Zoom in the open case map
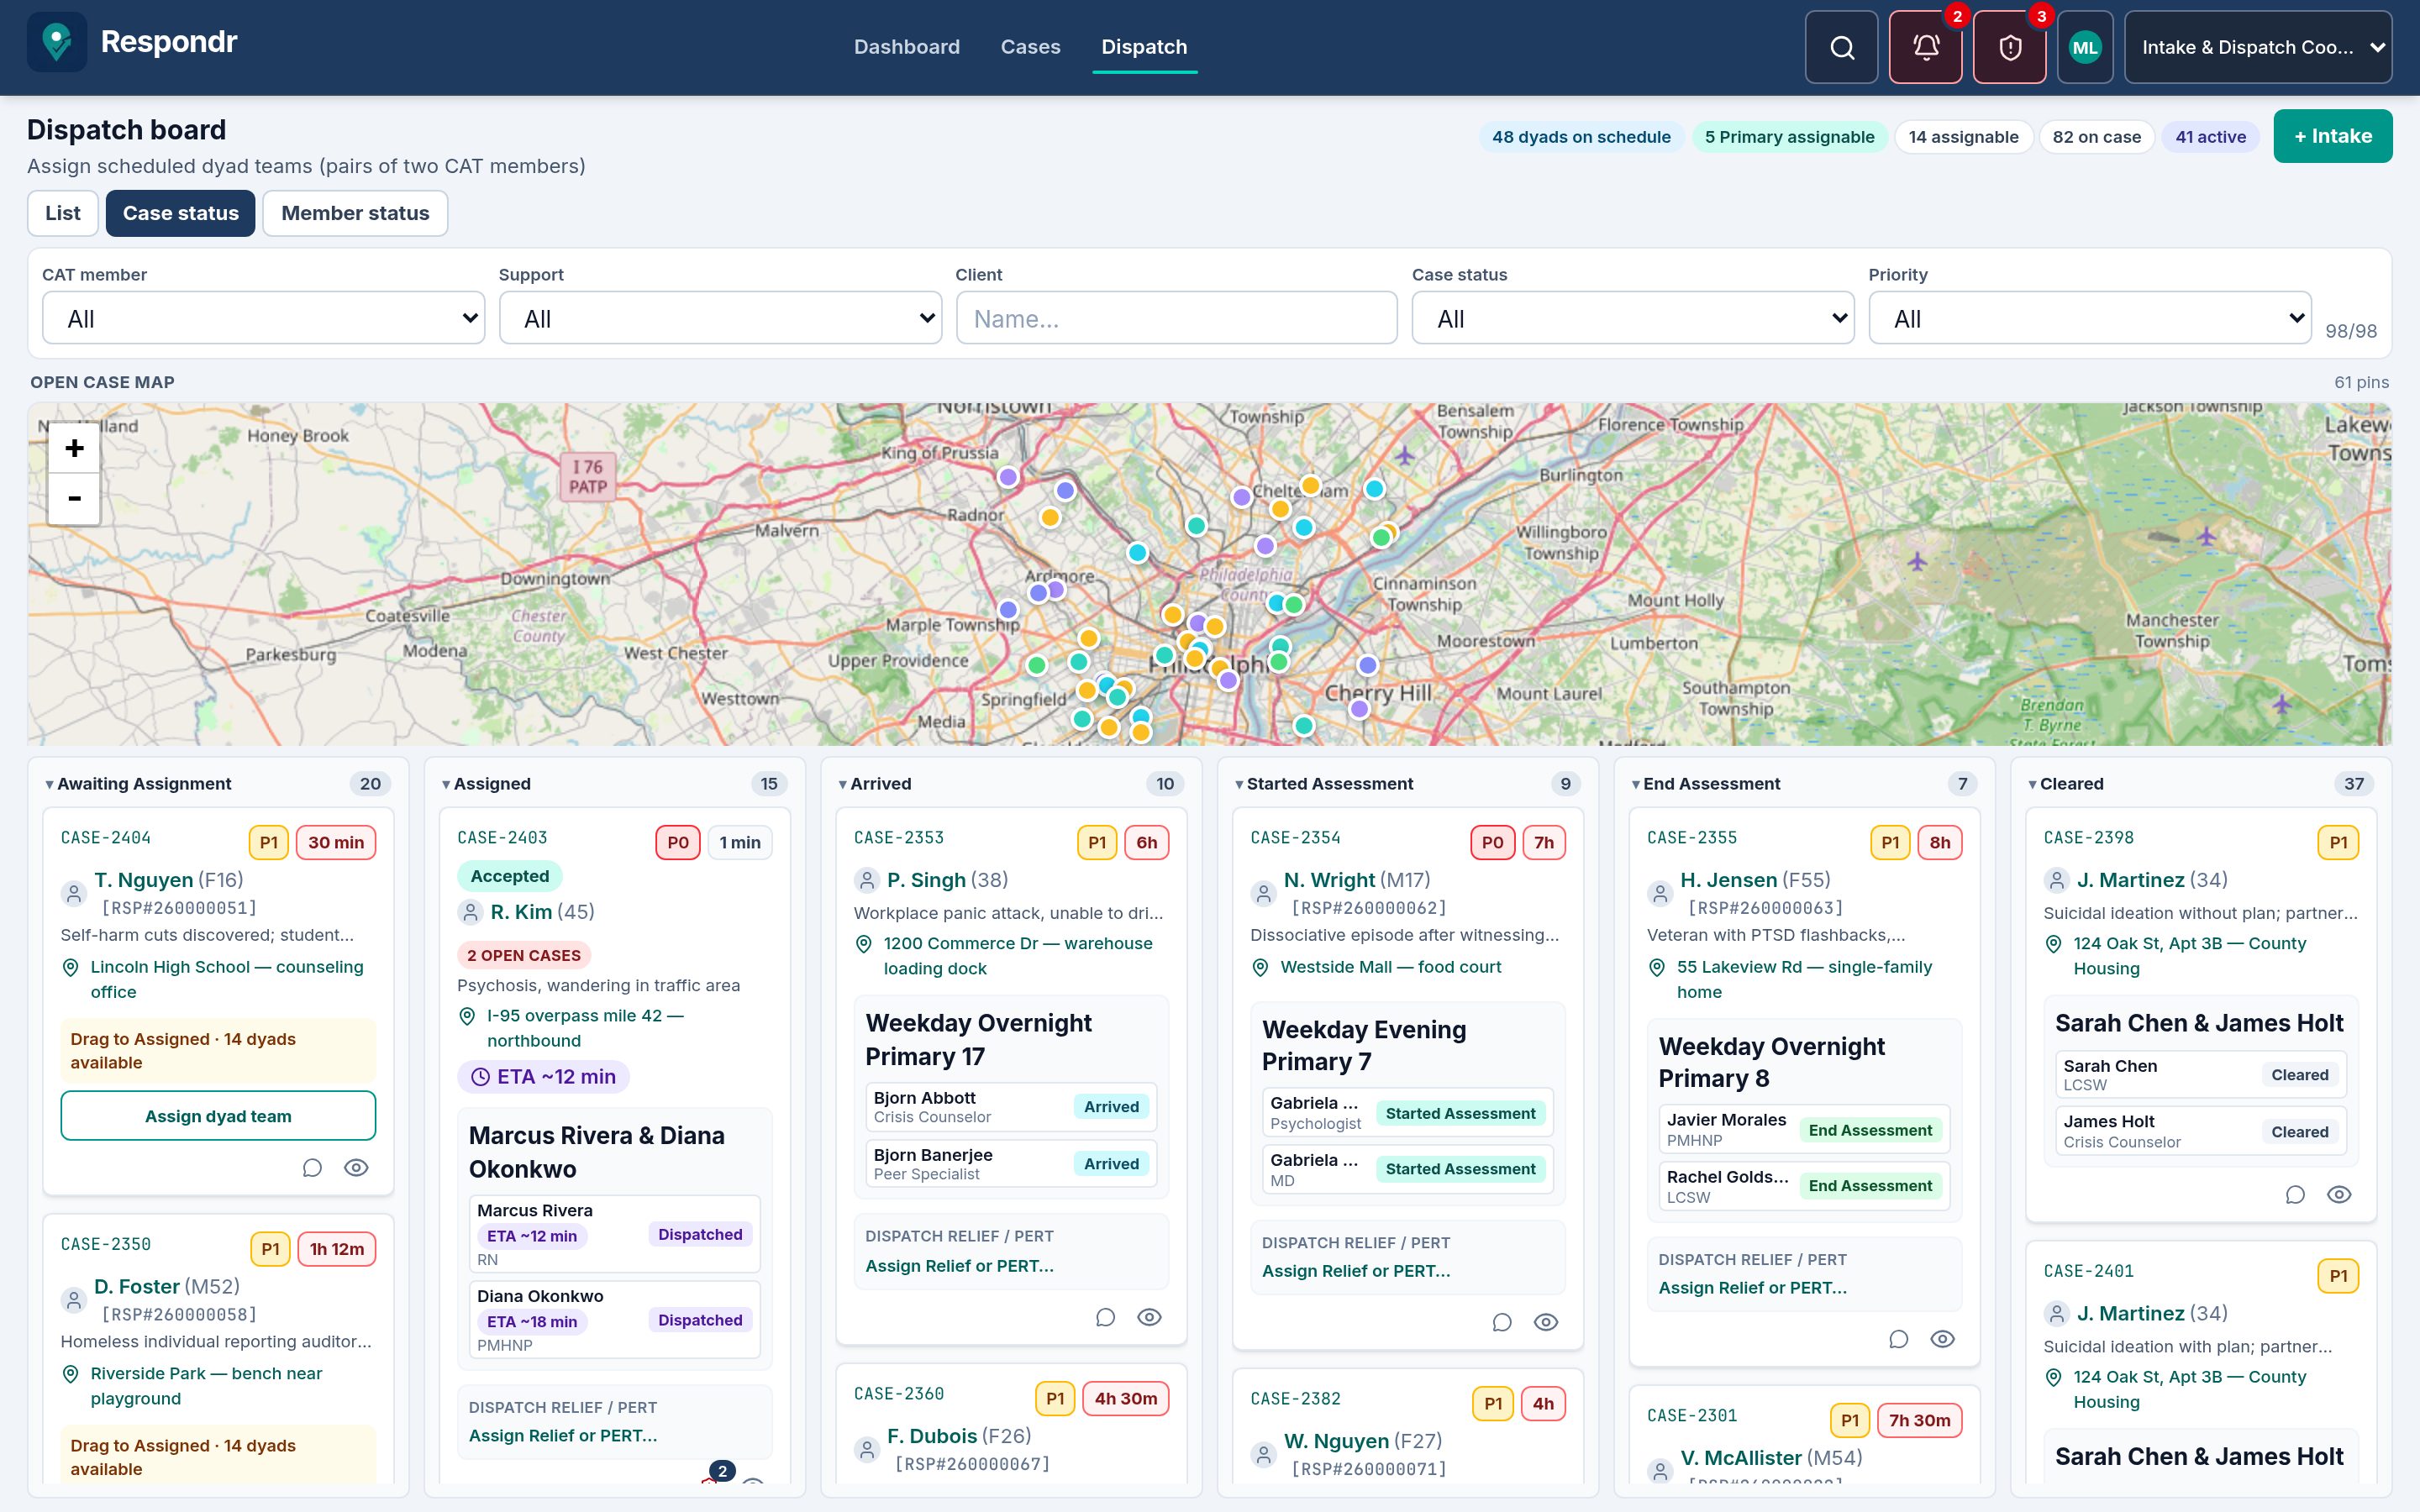This screenshot has width=2420, height=1512. coord(74,448)
